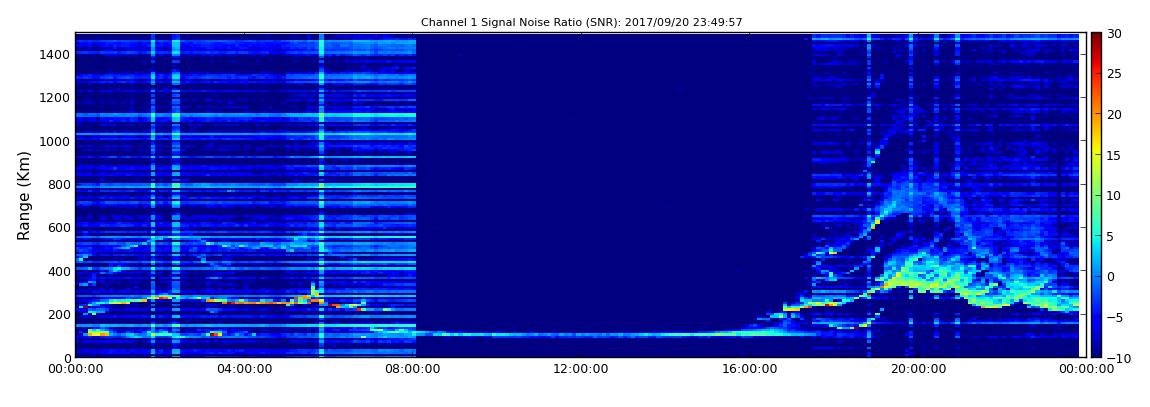Click the 08:00:00 time tick label
This screenshot has height=407, width=1150.
coord(413,370)
